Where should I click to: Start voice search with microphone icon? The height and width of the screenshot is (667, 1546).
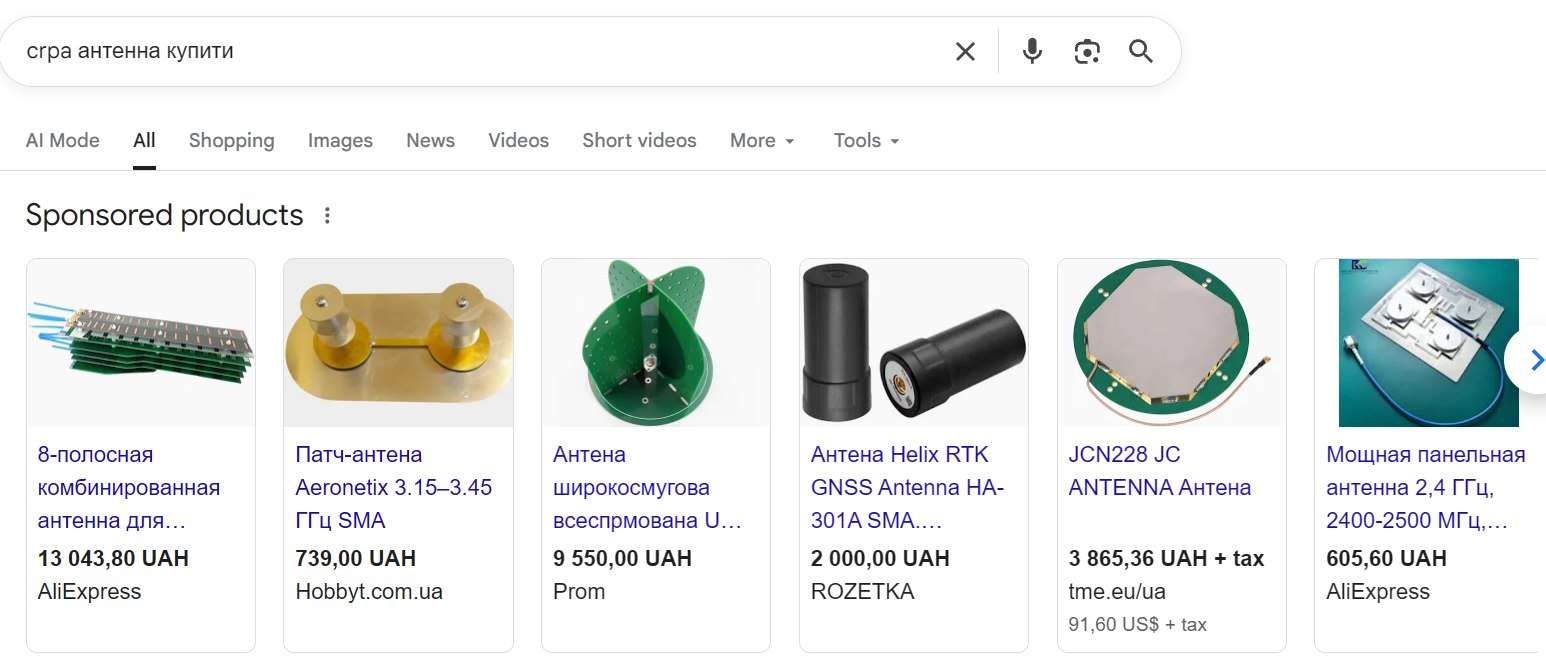[1032, 52]
